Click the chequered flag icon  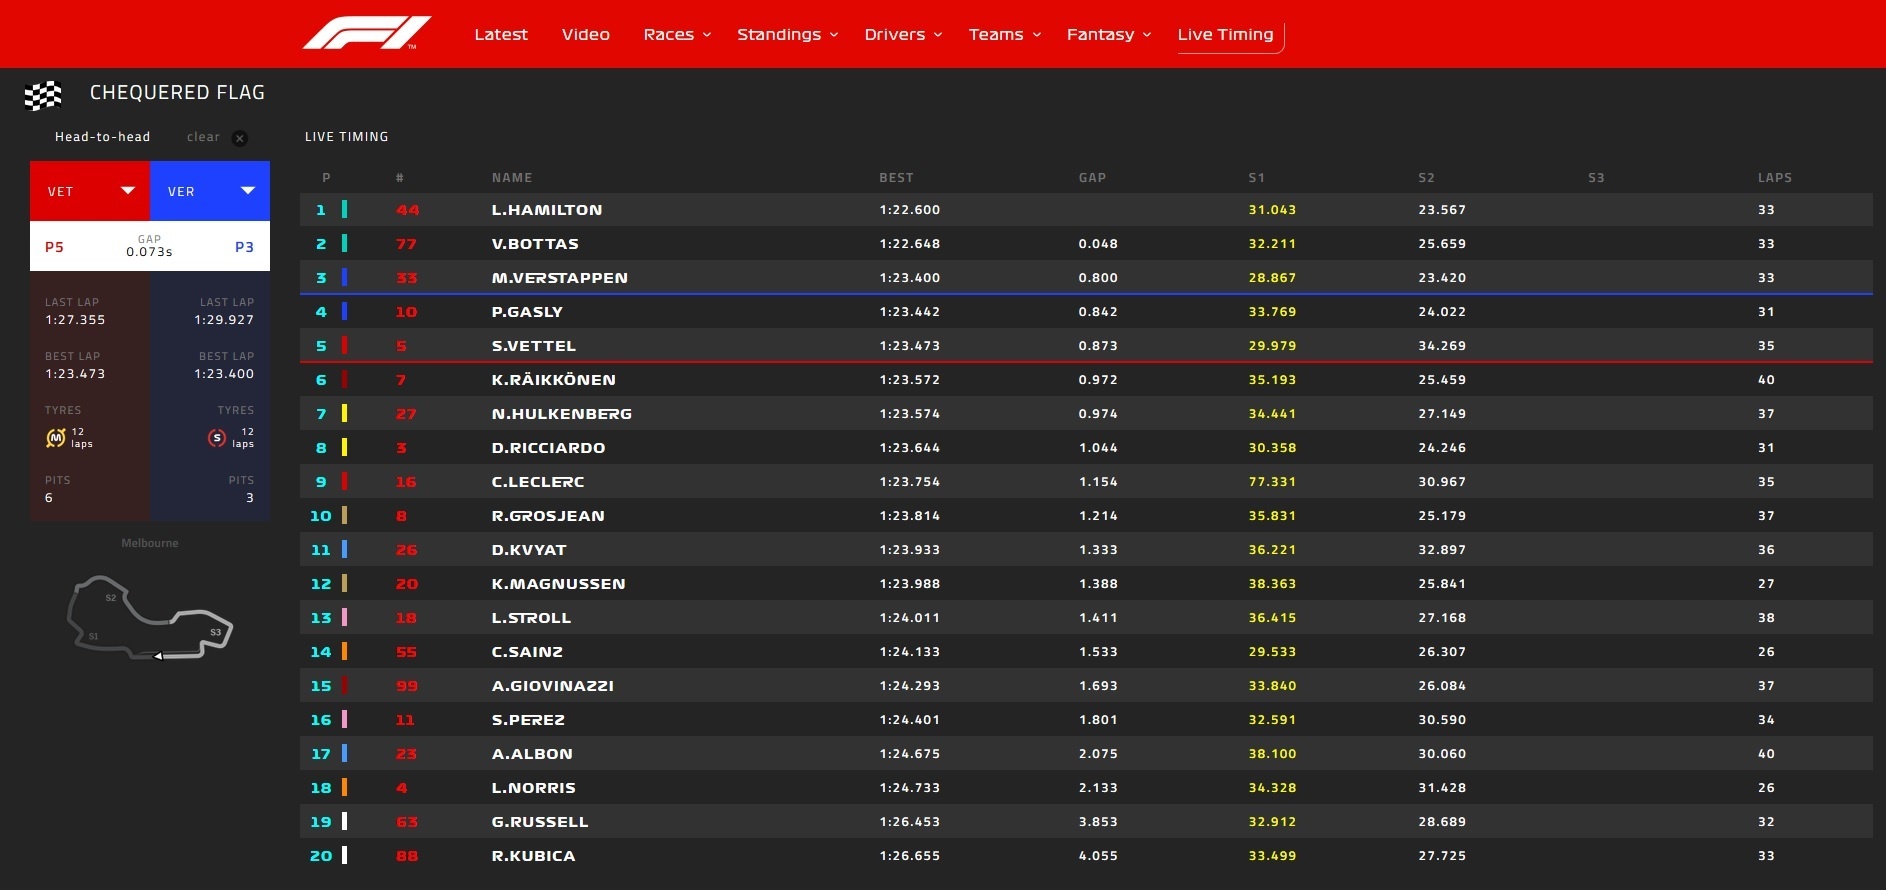tap(43, 95)
